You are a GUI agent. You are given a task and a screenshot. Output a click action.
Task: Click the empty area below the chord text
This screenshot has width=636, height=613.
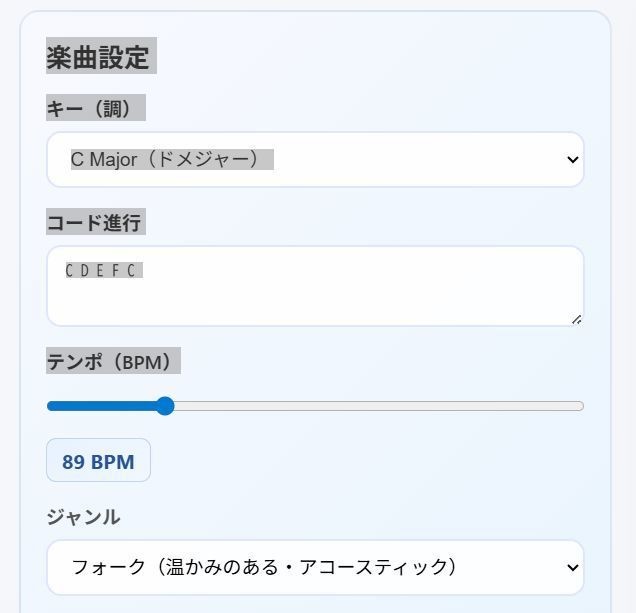point(300,305)
